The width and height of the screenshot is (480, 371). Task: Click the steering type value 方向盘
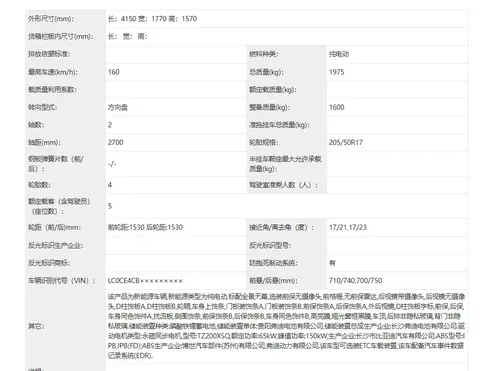118,107
